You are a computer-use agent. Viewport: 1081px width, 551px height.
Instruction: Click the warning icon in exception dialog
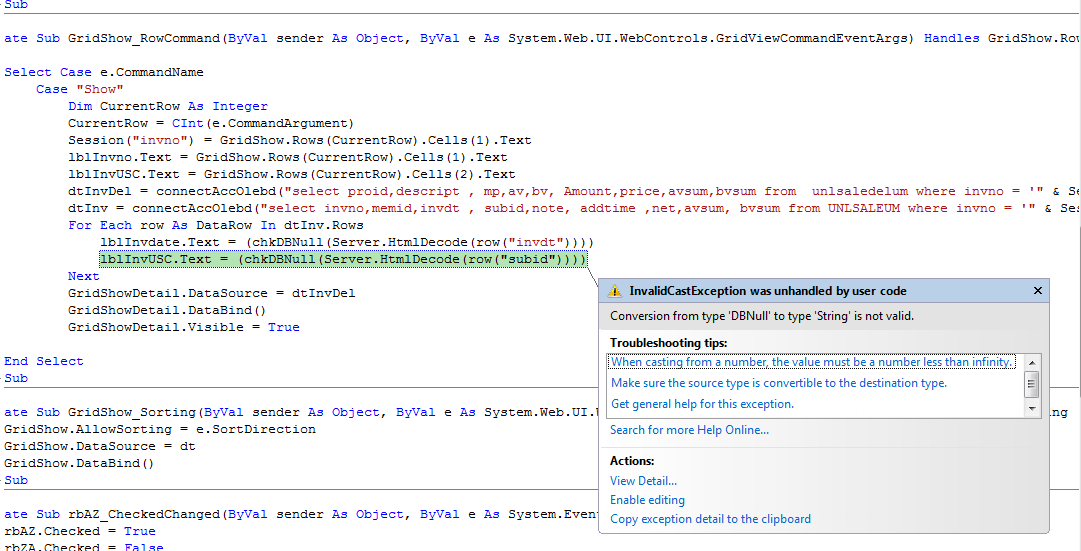point(614,291)
